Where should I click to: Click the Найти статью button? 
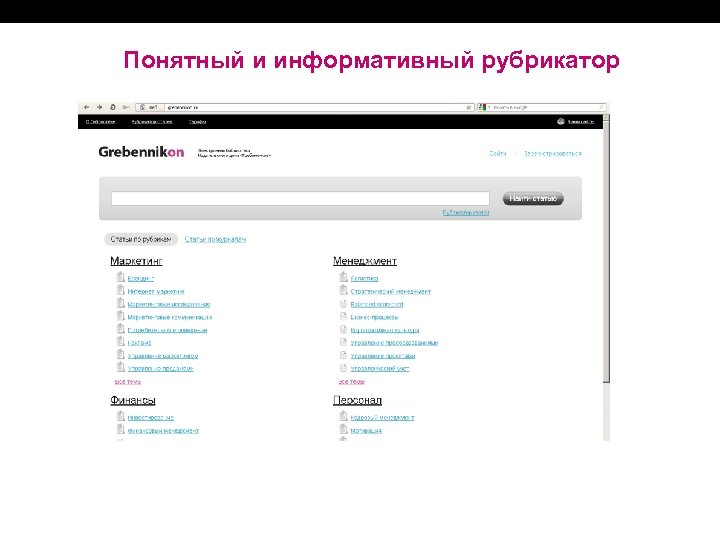coord(533,198)
